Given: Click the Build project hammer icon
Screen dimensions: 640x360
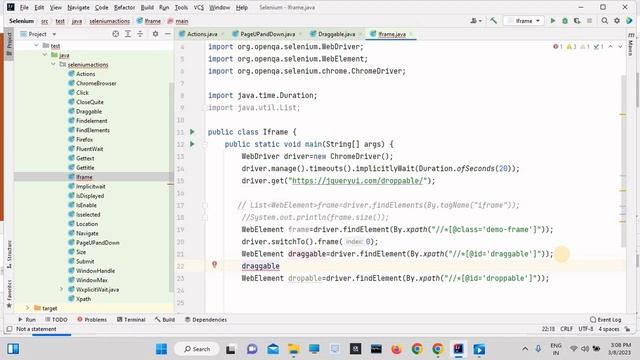Looking at the screenshot, I should [493, 20].
